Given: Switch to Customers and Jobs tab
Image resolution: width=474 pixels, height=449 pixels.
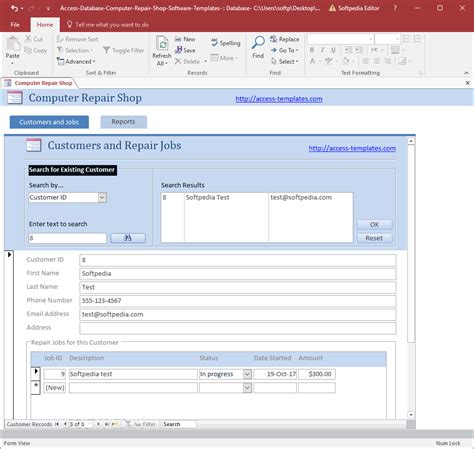Looking at the screenshot, I should [x=49, y=122].
